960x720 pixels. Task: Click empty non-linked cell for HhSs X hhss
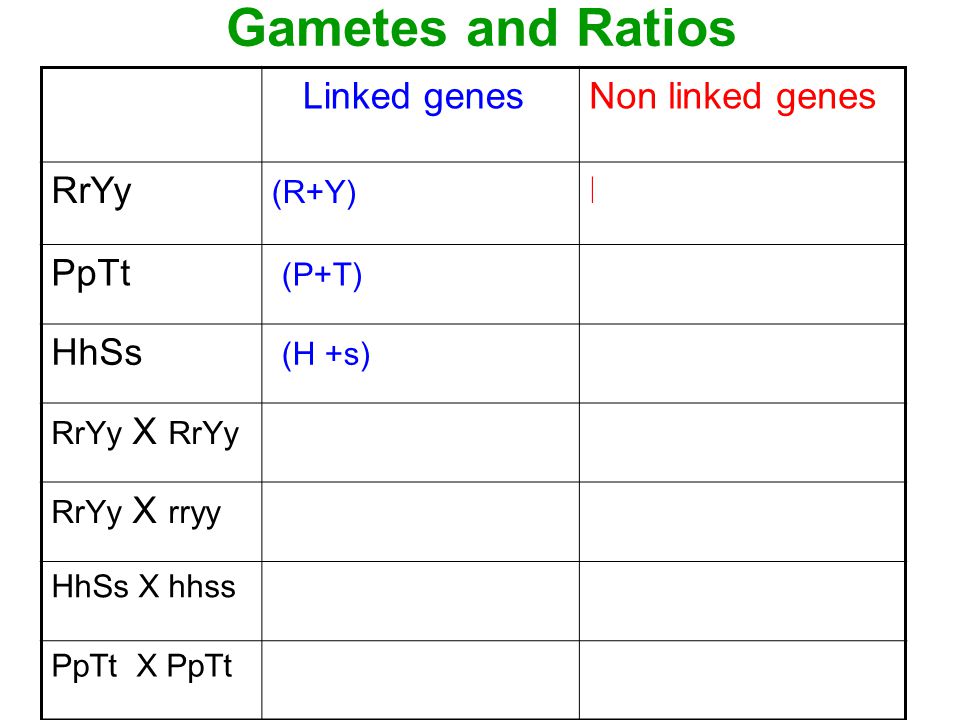742,601
